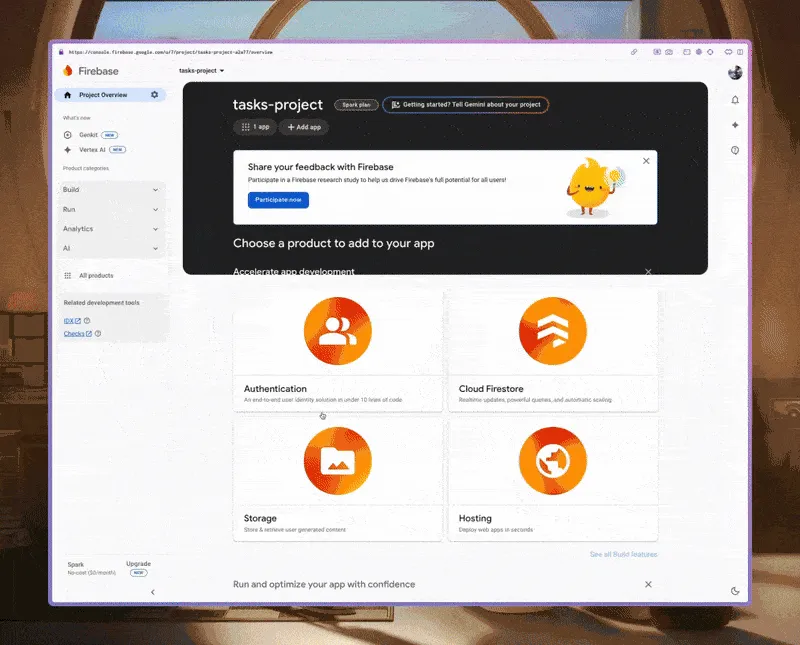This screenshot has height=645, width=800.
Task: Click the Cloud Firestore icon
Action: [552, 332]
